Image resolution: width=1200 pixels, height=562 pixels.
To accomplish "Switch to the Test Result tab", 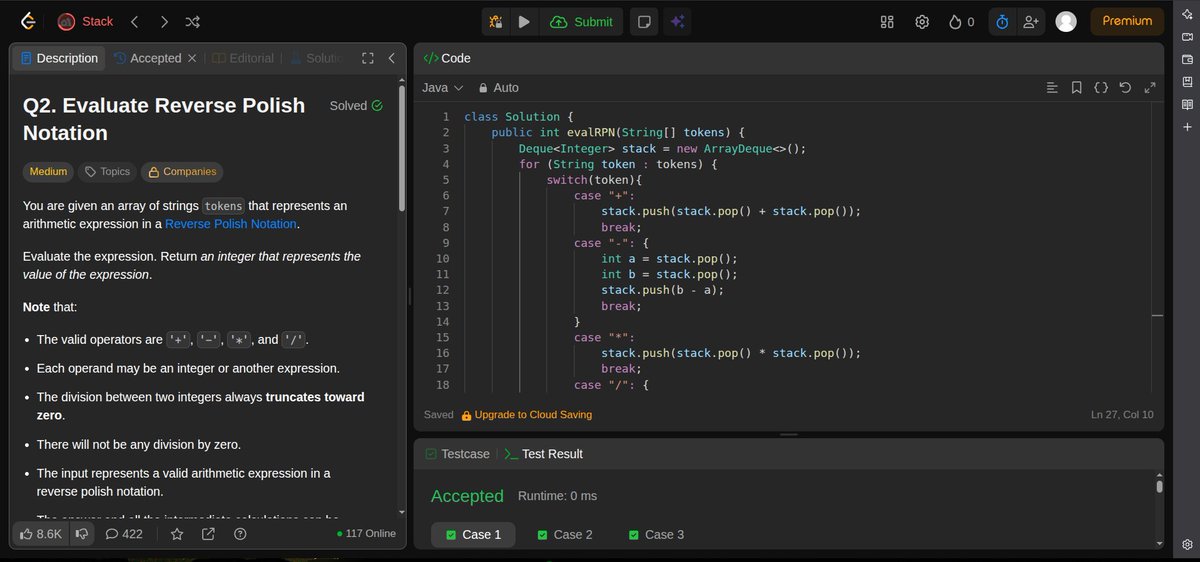I will 543,454.
